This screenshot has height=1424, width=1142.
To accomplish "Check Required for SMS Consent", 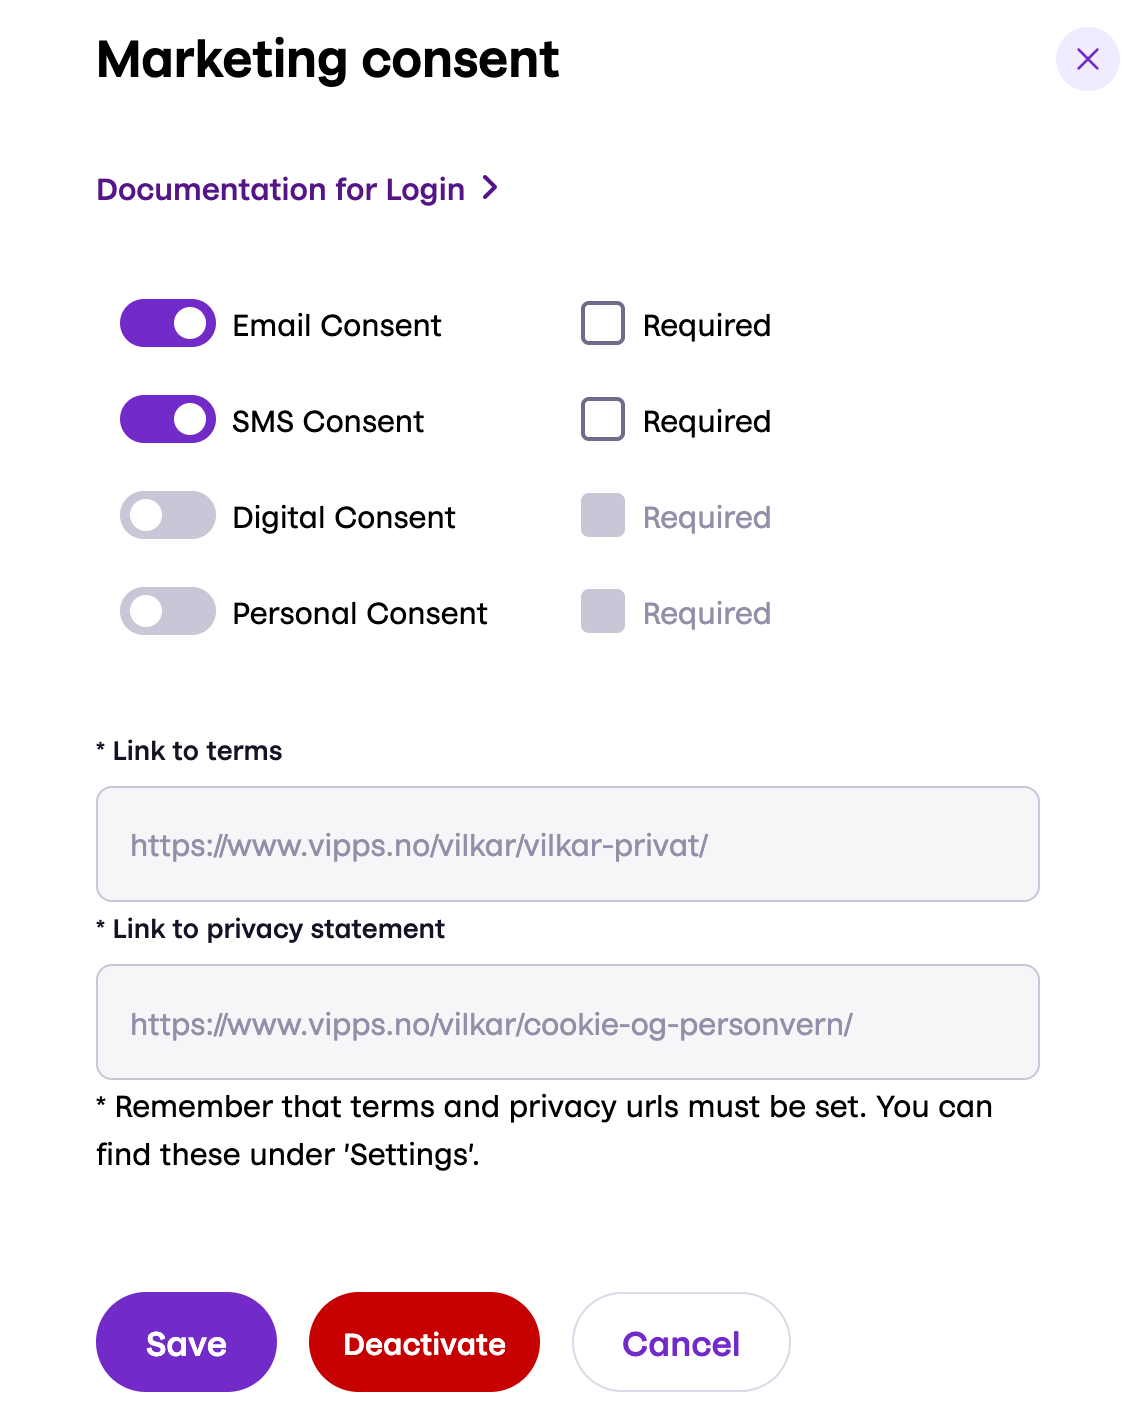I will tap(602, 419).
